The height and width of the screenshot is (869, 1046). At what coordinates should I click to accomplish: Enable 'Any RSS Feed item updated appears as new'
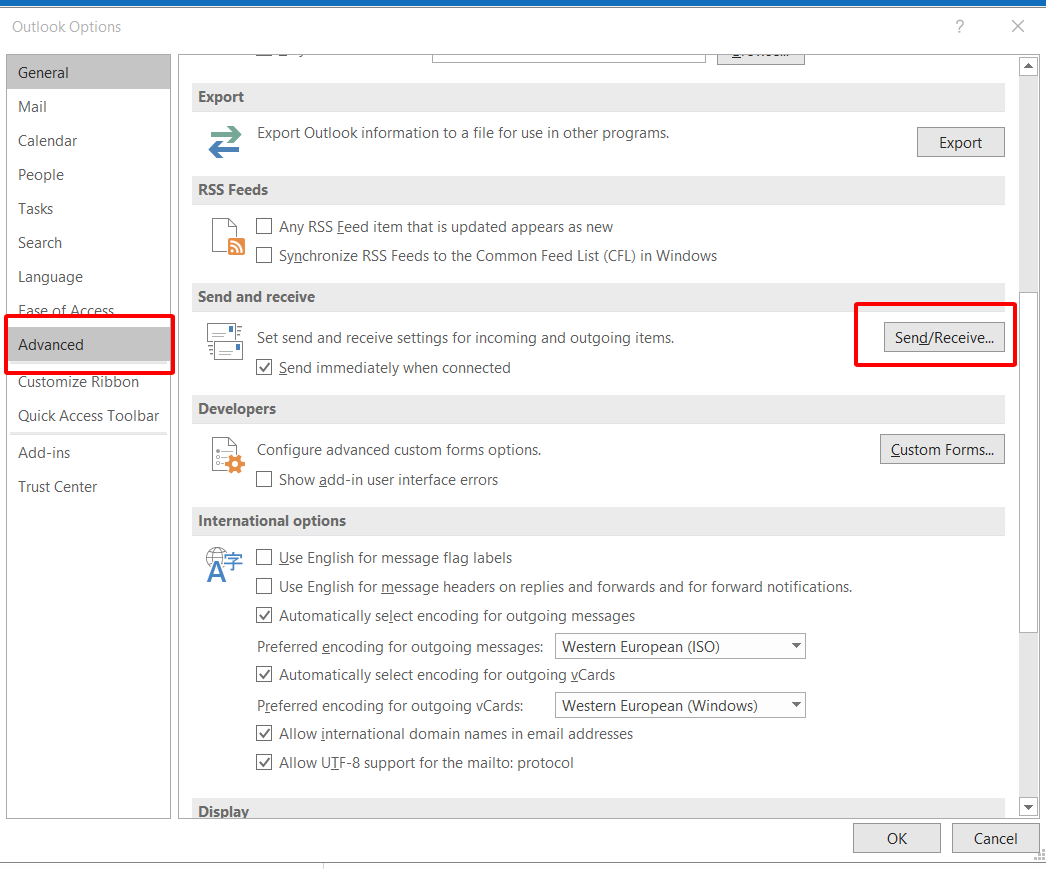(264, 227)
